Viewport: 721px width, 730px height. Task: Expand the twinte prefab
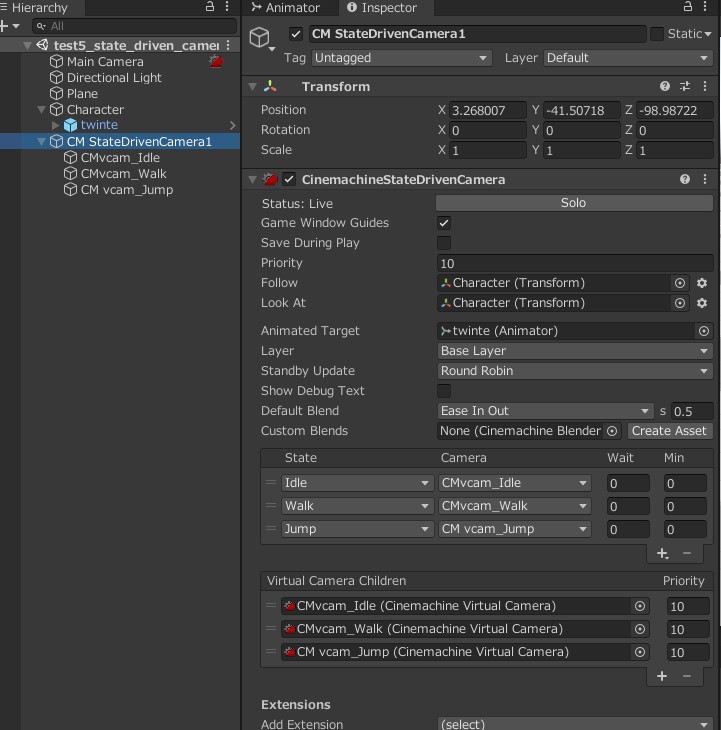55,125
